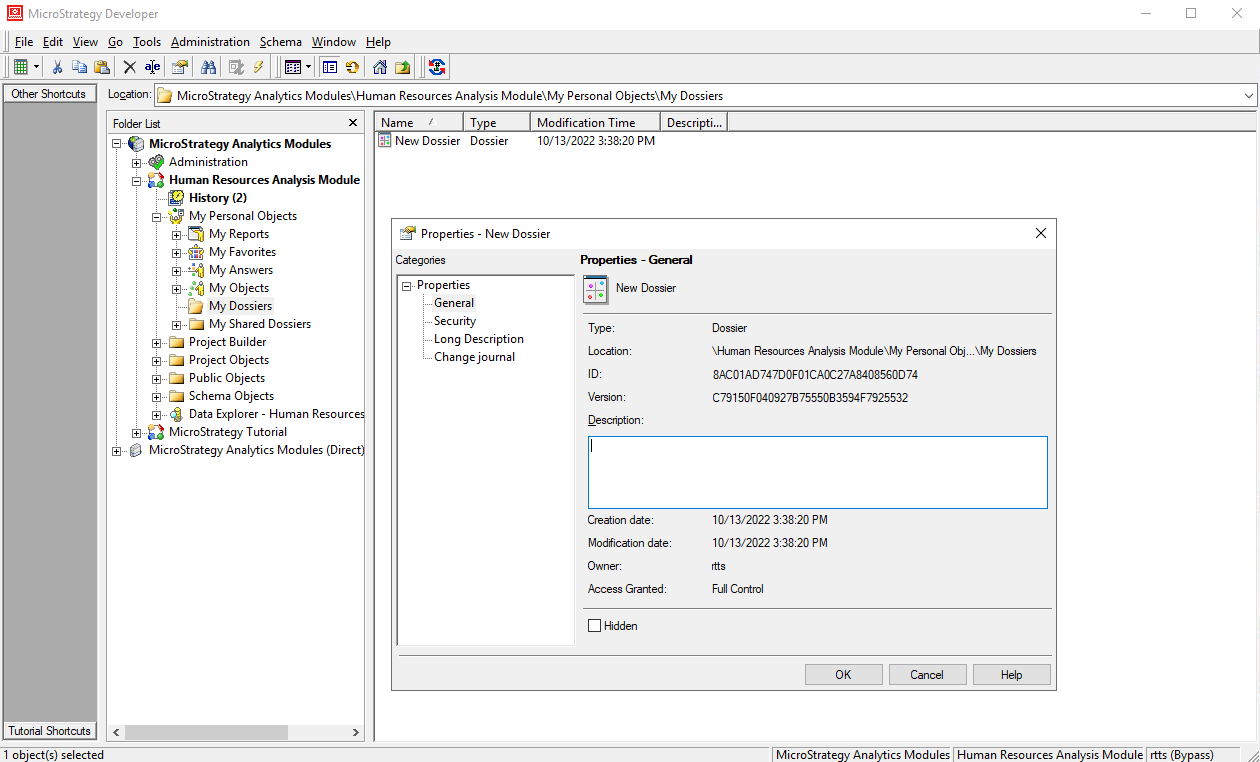The image size is (1260, 762).
Task: Click the My Answers icon in tree
Action: tap(196, 270)
